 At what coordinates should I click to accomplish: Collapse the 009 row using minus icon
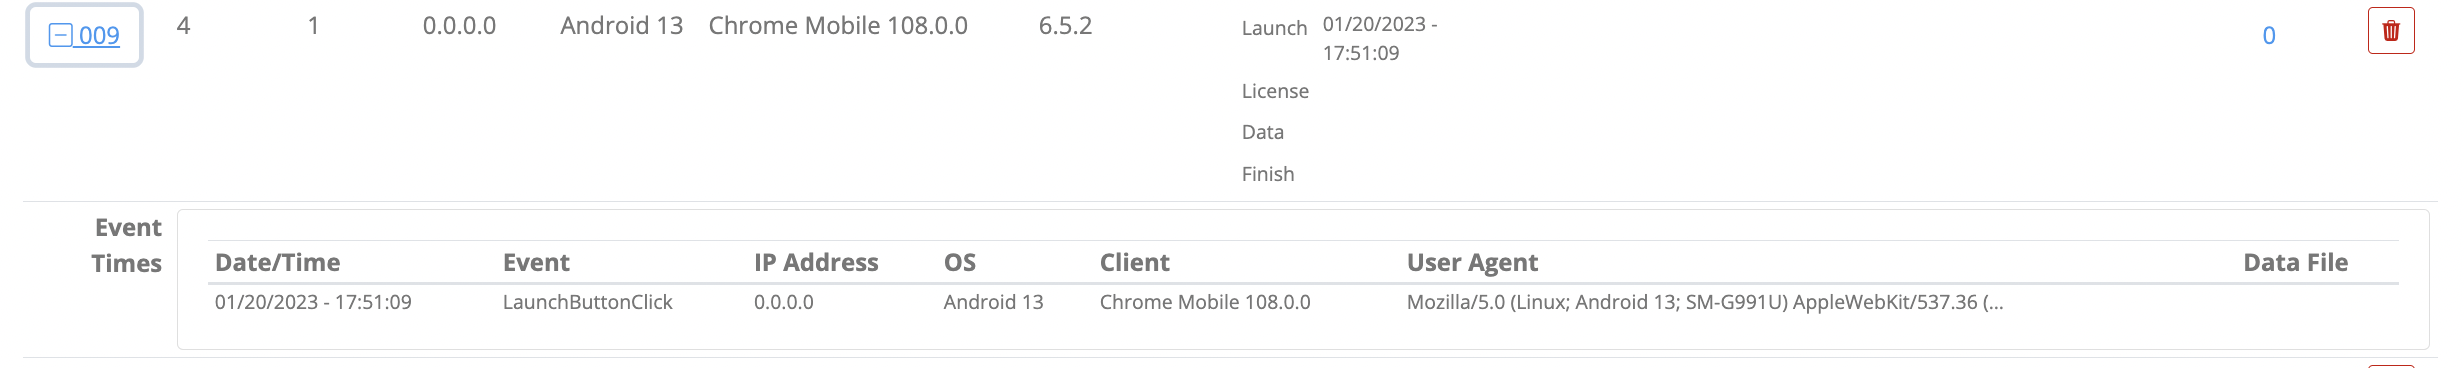[x=60, y=36]
